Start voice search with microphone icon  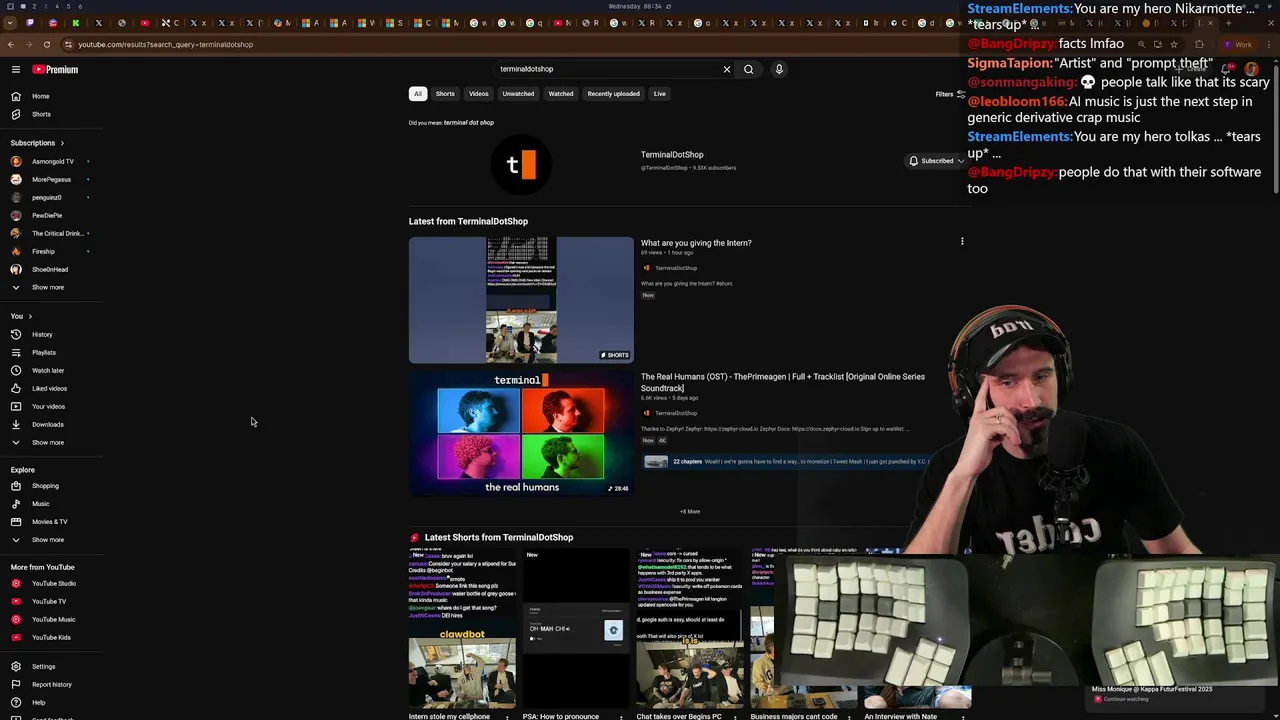[779, 69]
